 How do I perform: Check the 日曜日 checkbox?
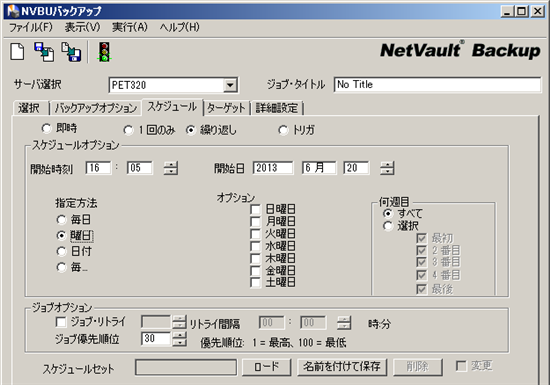tap(255, 210)
